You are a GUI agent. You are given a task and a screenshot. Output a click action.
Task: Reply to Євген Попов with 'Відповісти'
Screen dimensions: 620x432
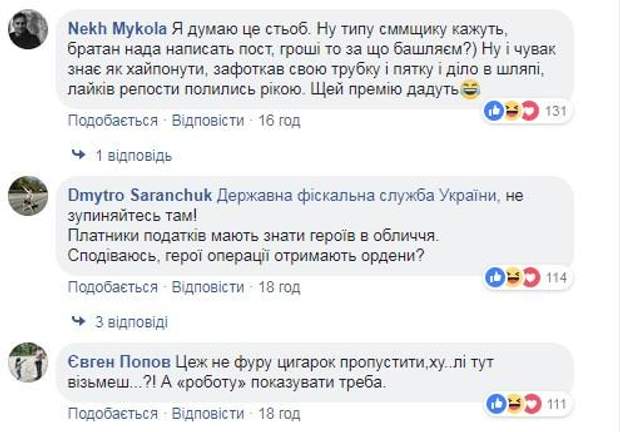(x=208, y=413)
